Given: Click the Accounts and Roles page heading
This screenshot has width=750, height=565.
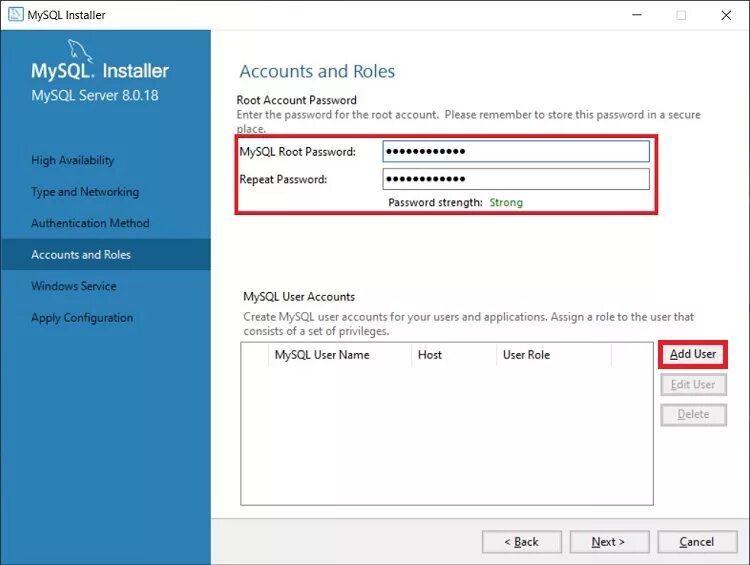Looking at the screenshot, I should [x=317, y=71].
